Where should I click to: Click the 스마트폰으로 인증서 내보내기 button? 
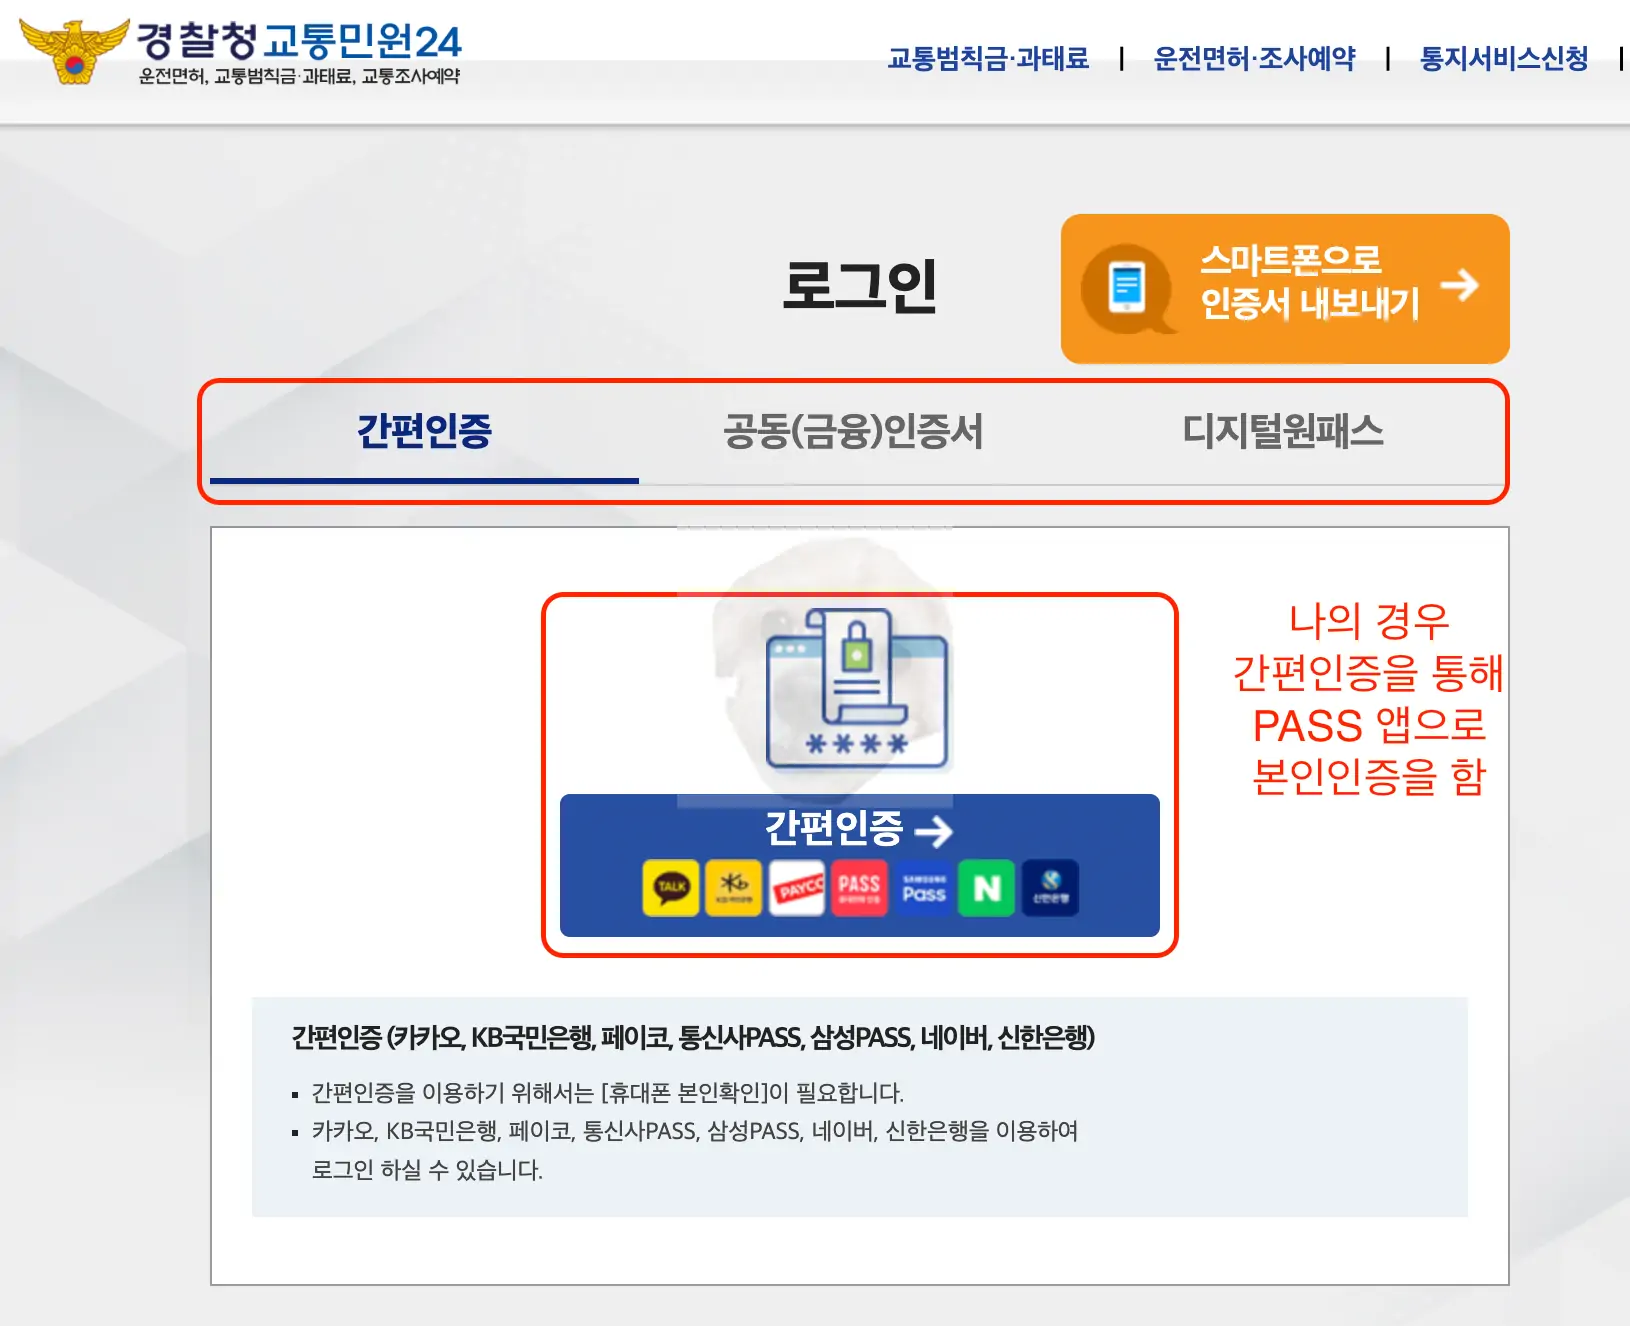(1284, 288)
